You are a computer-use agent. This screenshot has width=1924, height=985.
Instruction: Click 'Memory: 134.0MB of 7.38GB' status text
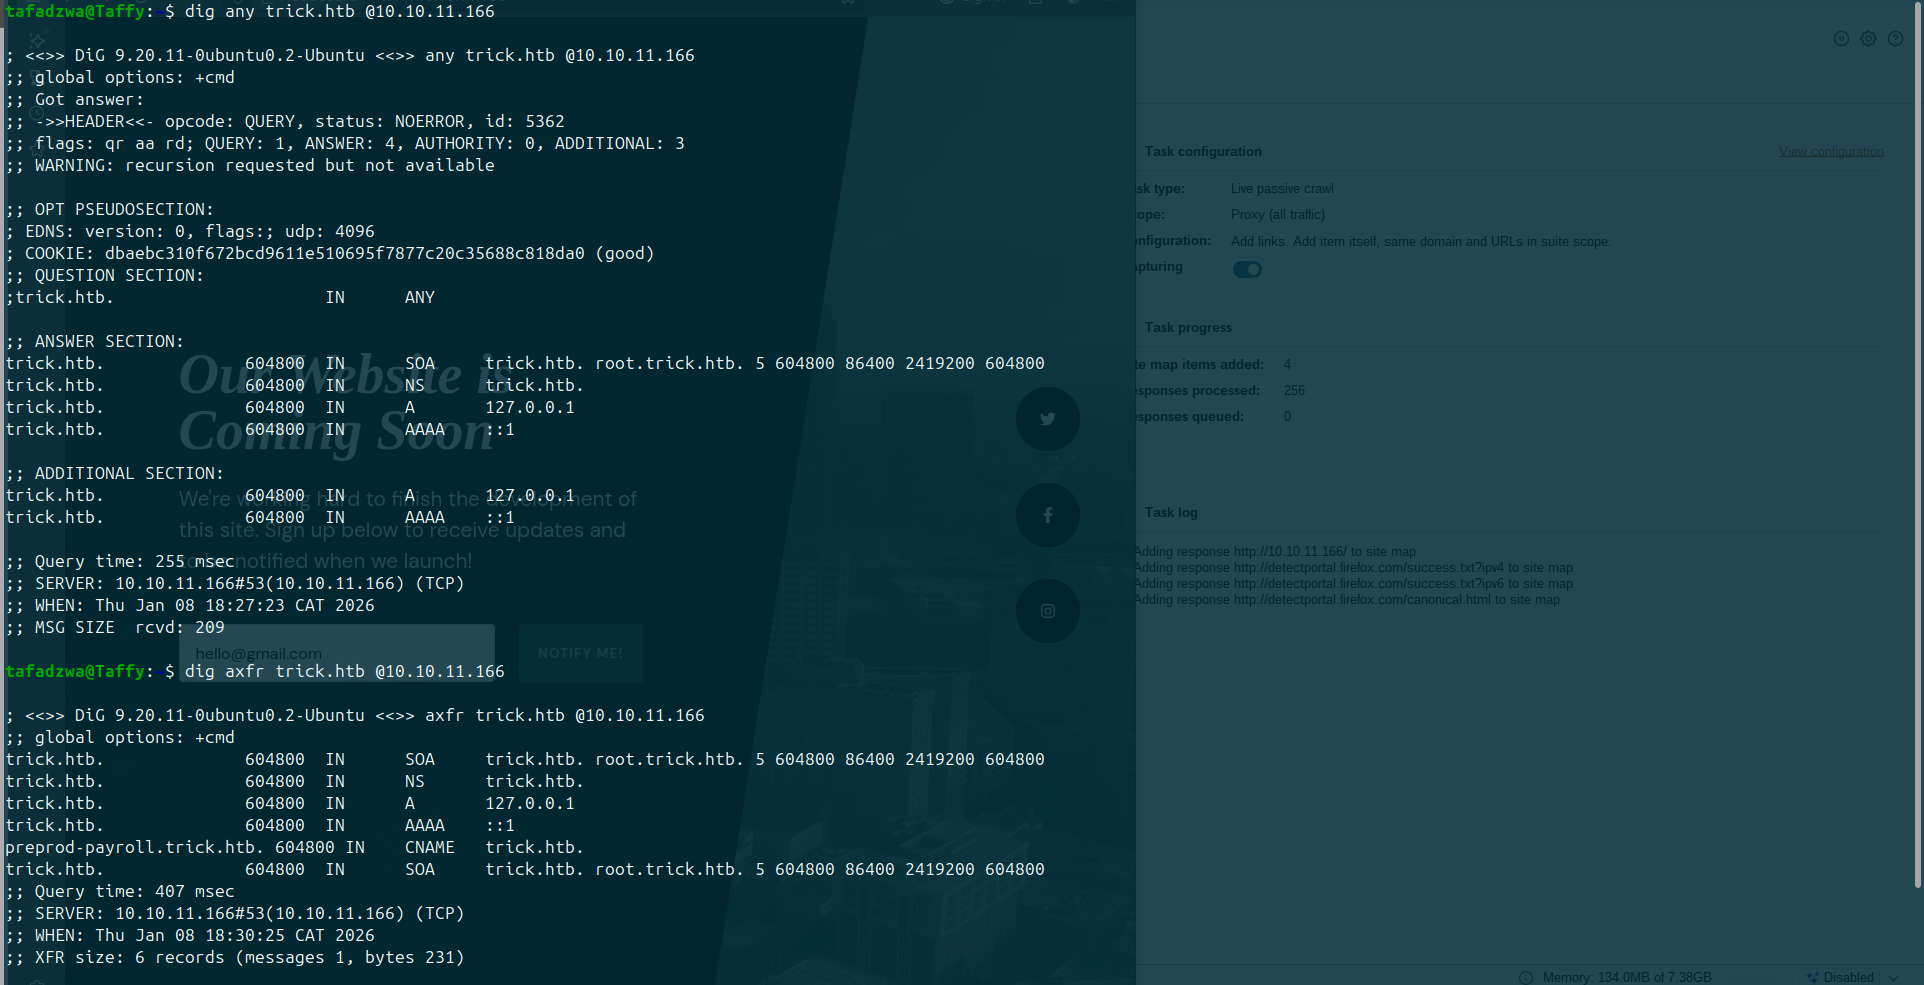(x=1627, y=978)
